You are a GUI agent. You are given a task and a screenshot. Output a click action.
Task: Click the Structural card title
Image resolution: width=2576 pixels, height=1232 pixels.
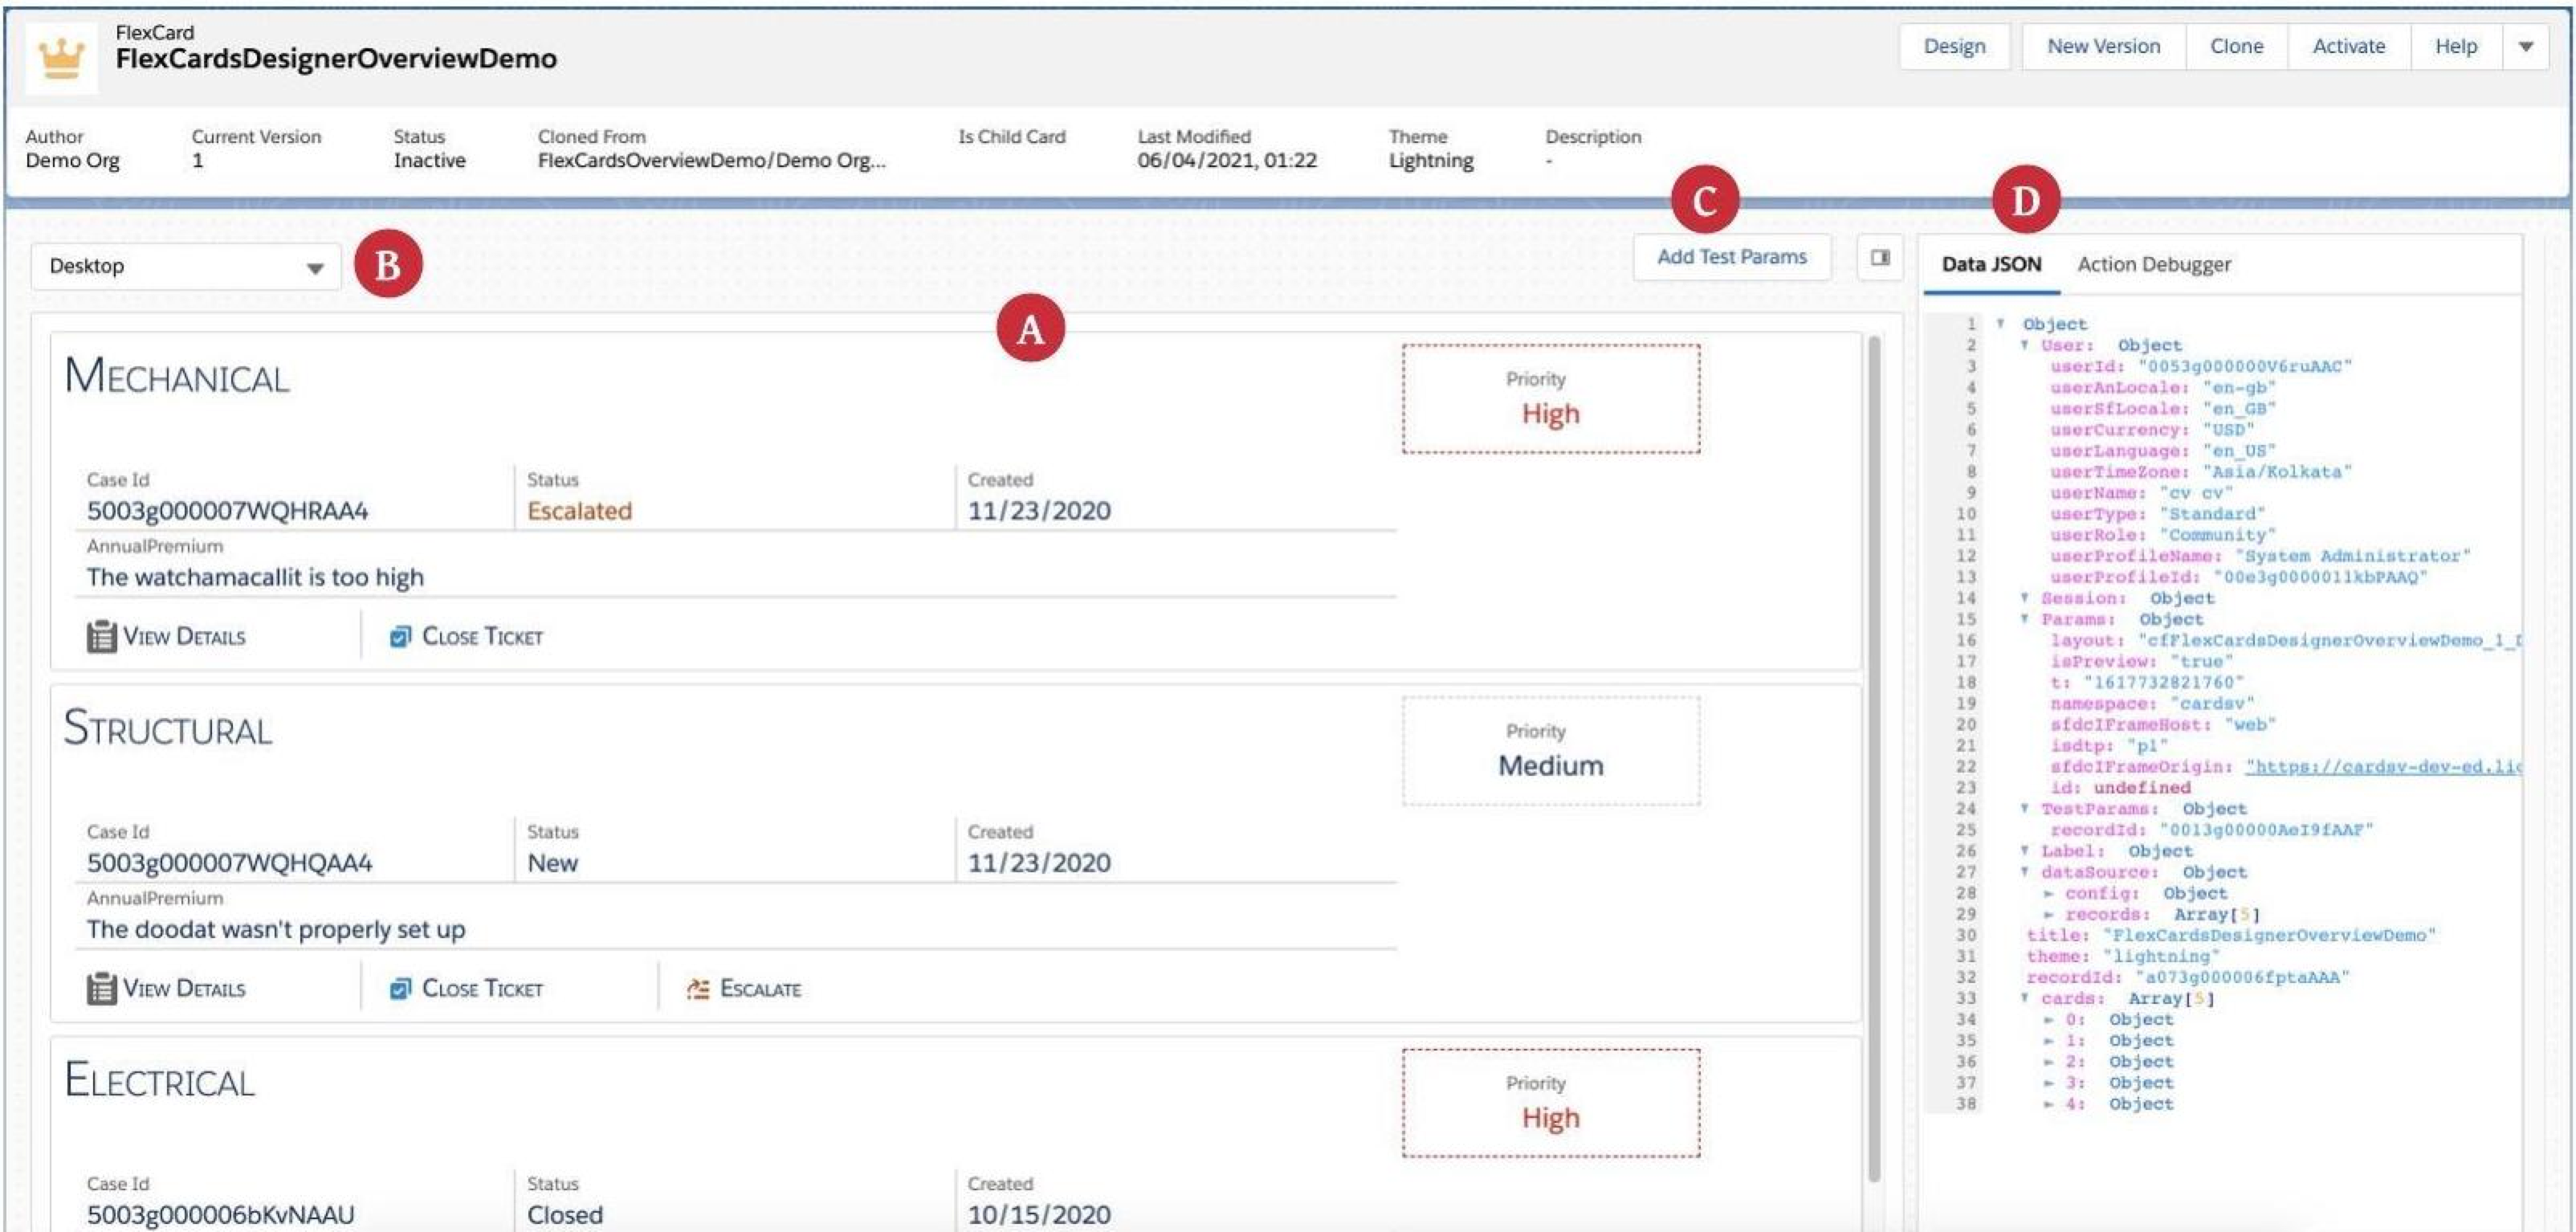pyautogui.click(x=168, y=728)
